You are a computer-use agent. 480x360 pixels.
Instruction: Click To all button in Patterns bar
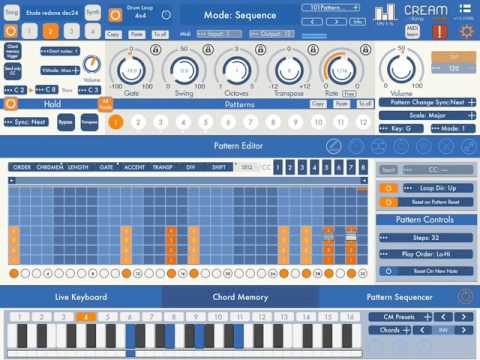tap(365, 104)
